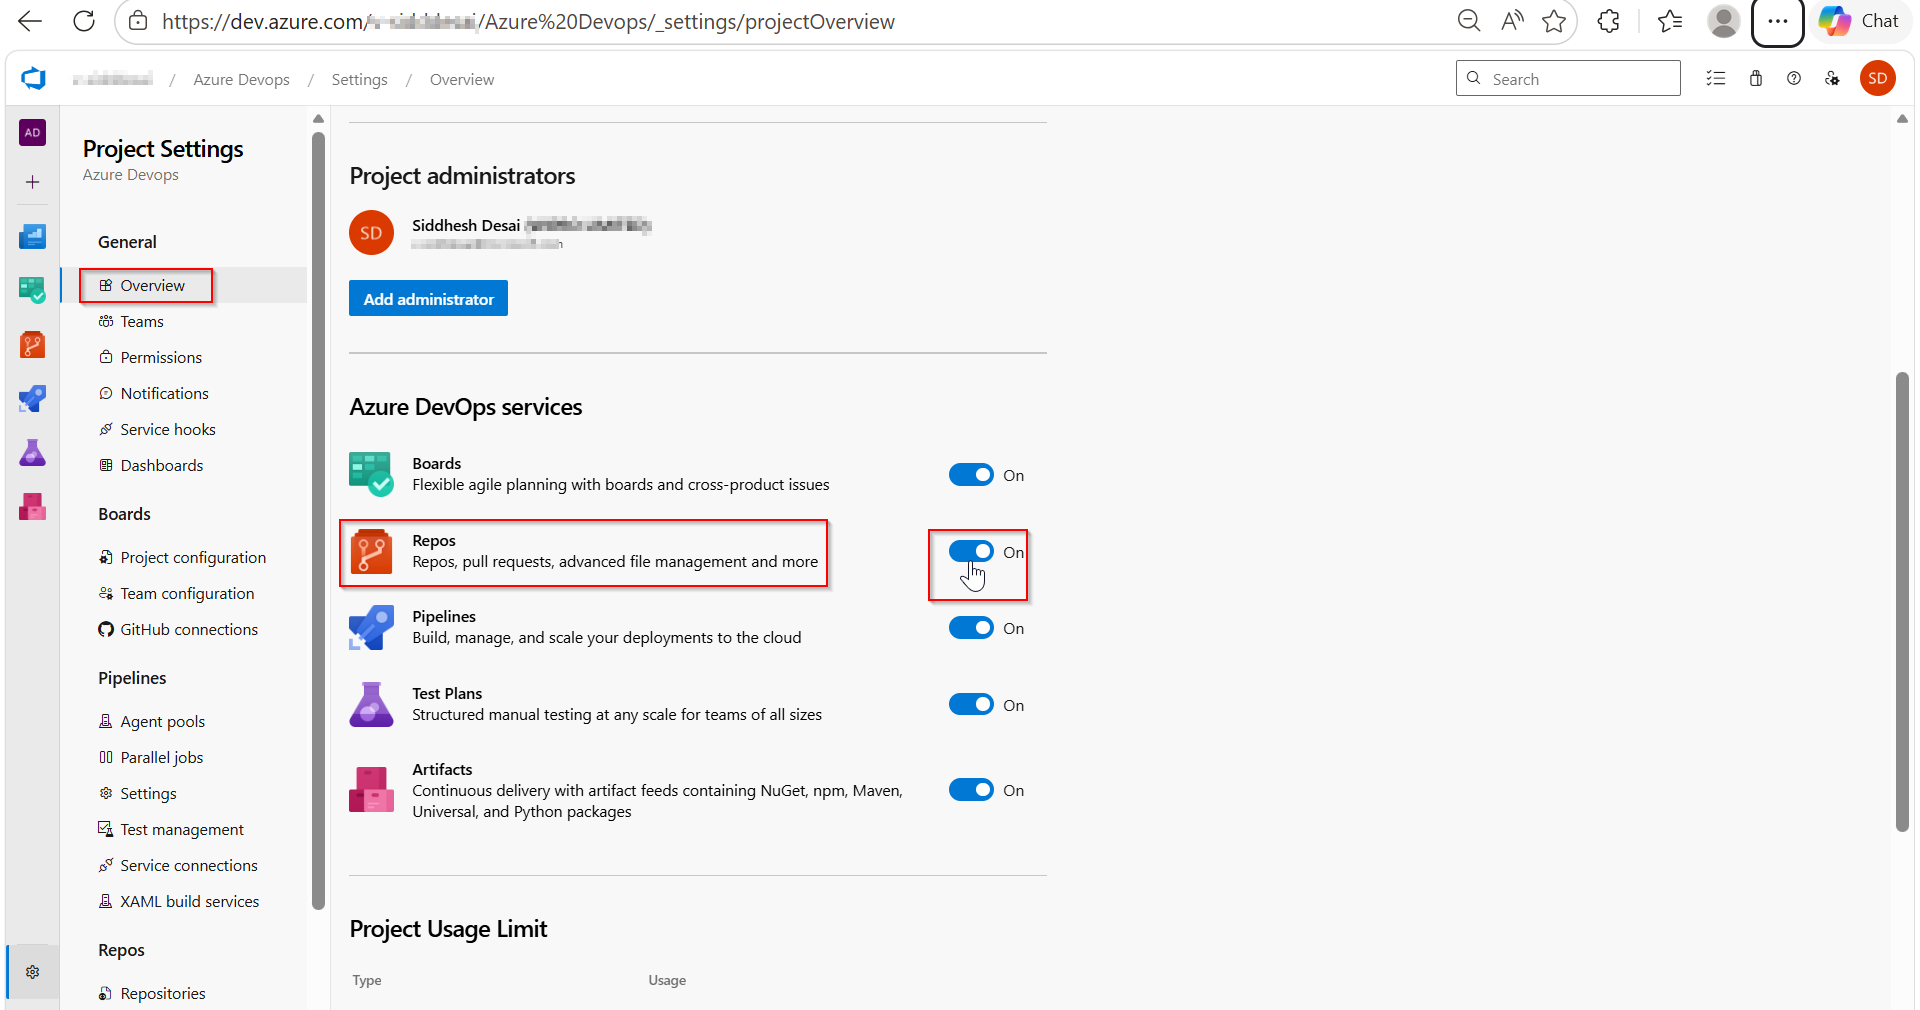Open the AD project tile in sidebar

point(32,132)
